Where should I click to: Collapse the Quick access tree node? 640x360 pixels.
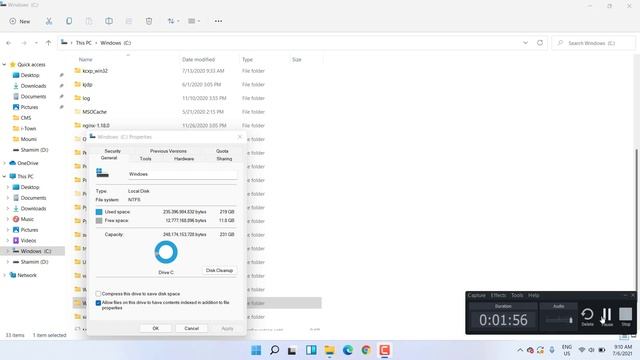click(4, 64)
